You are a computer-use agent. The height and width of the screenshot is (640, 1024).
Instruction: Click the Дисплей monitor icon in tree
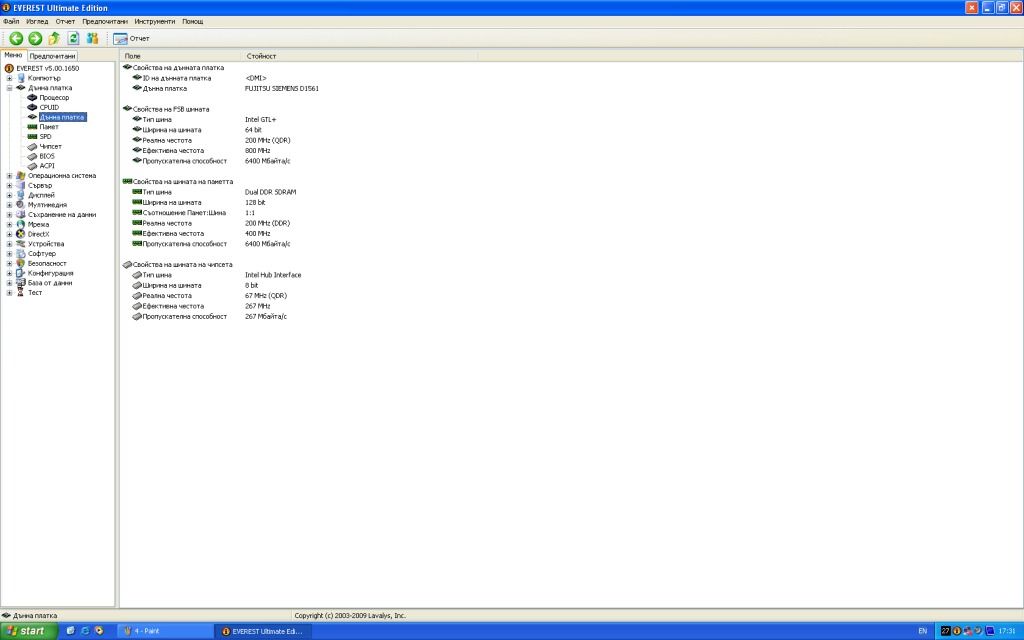point(21,195)
